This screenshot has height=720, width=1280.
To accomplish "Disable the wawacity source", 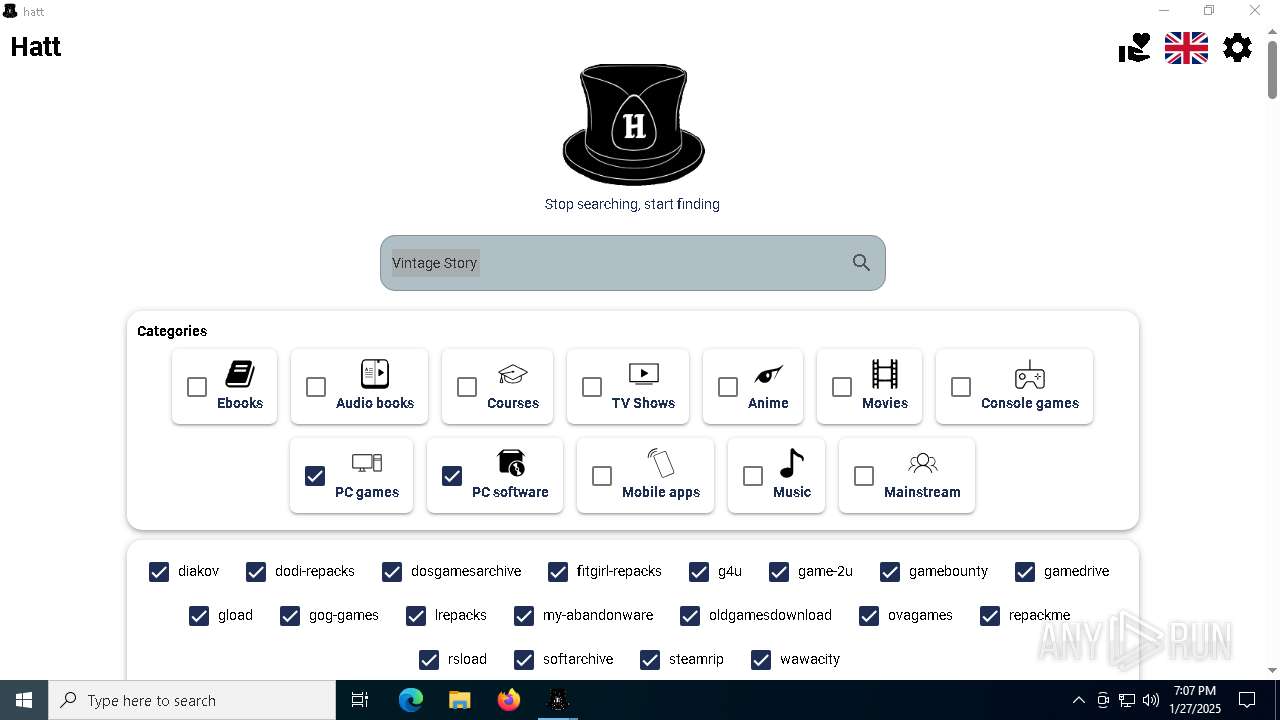I will click(x=761, y=659).
